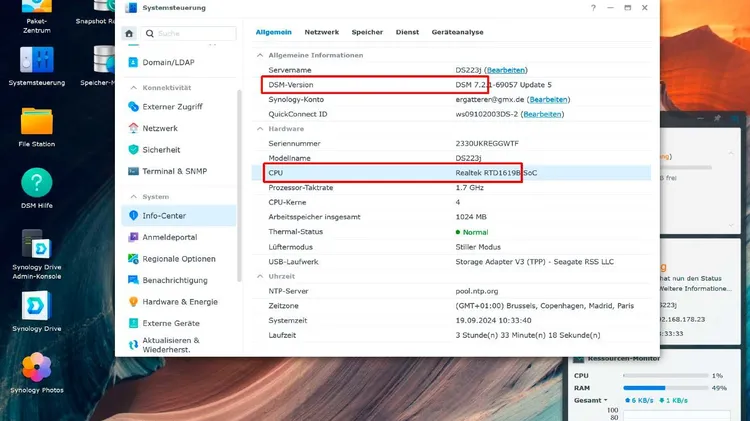The height and width of the screenshot is (421, 750).
Task: Collapse the Hardware section
Action: [260, 129]
